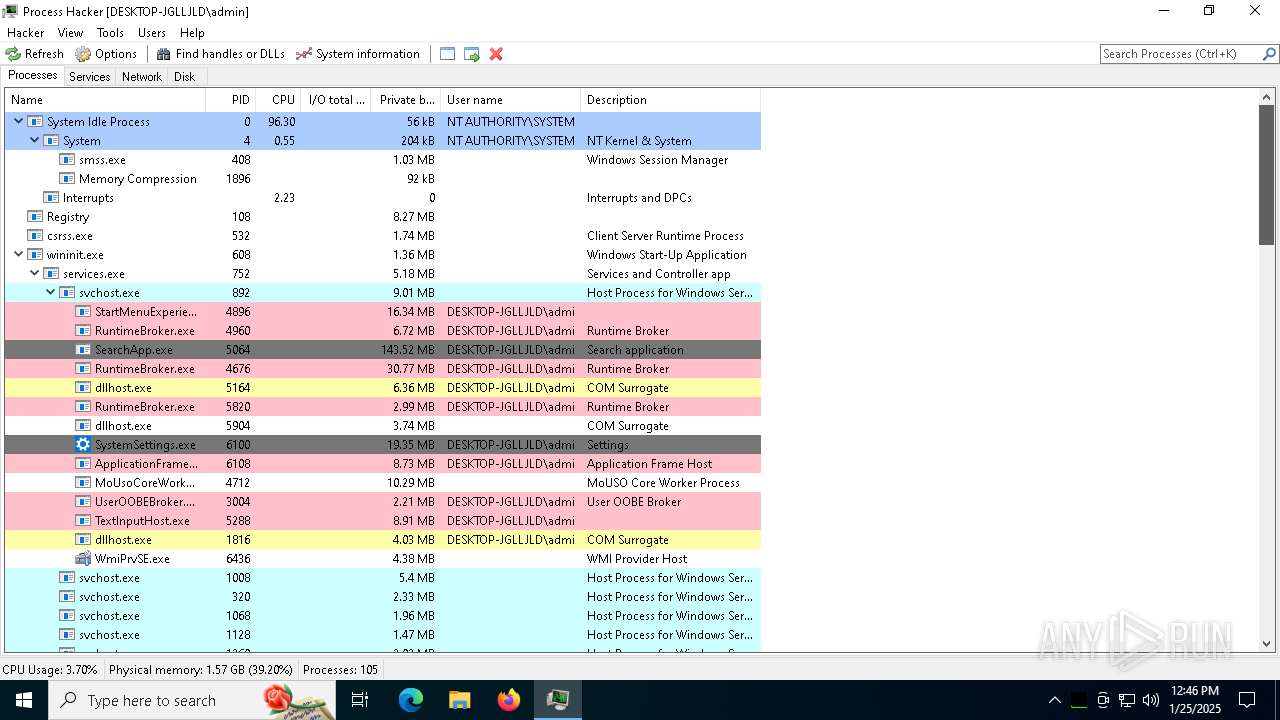Open File Explorer from the taskbar
Image resolution: width=1280 pixels, height=720 pixels.
pos(460,700)
